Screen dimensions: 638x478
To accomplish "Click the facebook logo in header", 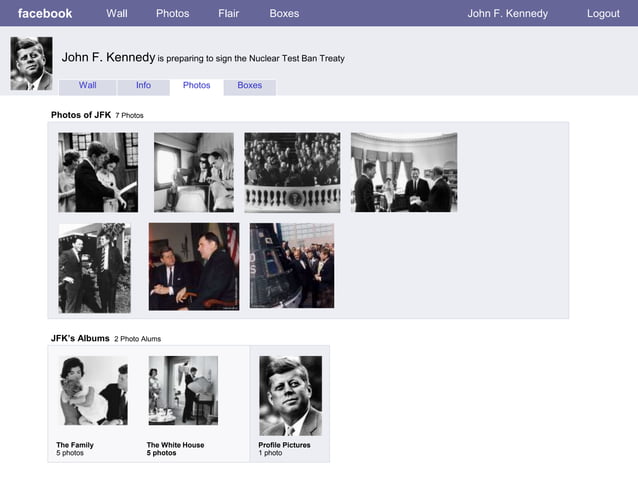I will click(x=45, y=14).
